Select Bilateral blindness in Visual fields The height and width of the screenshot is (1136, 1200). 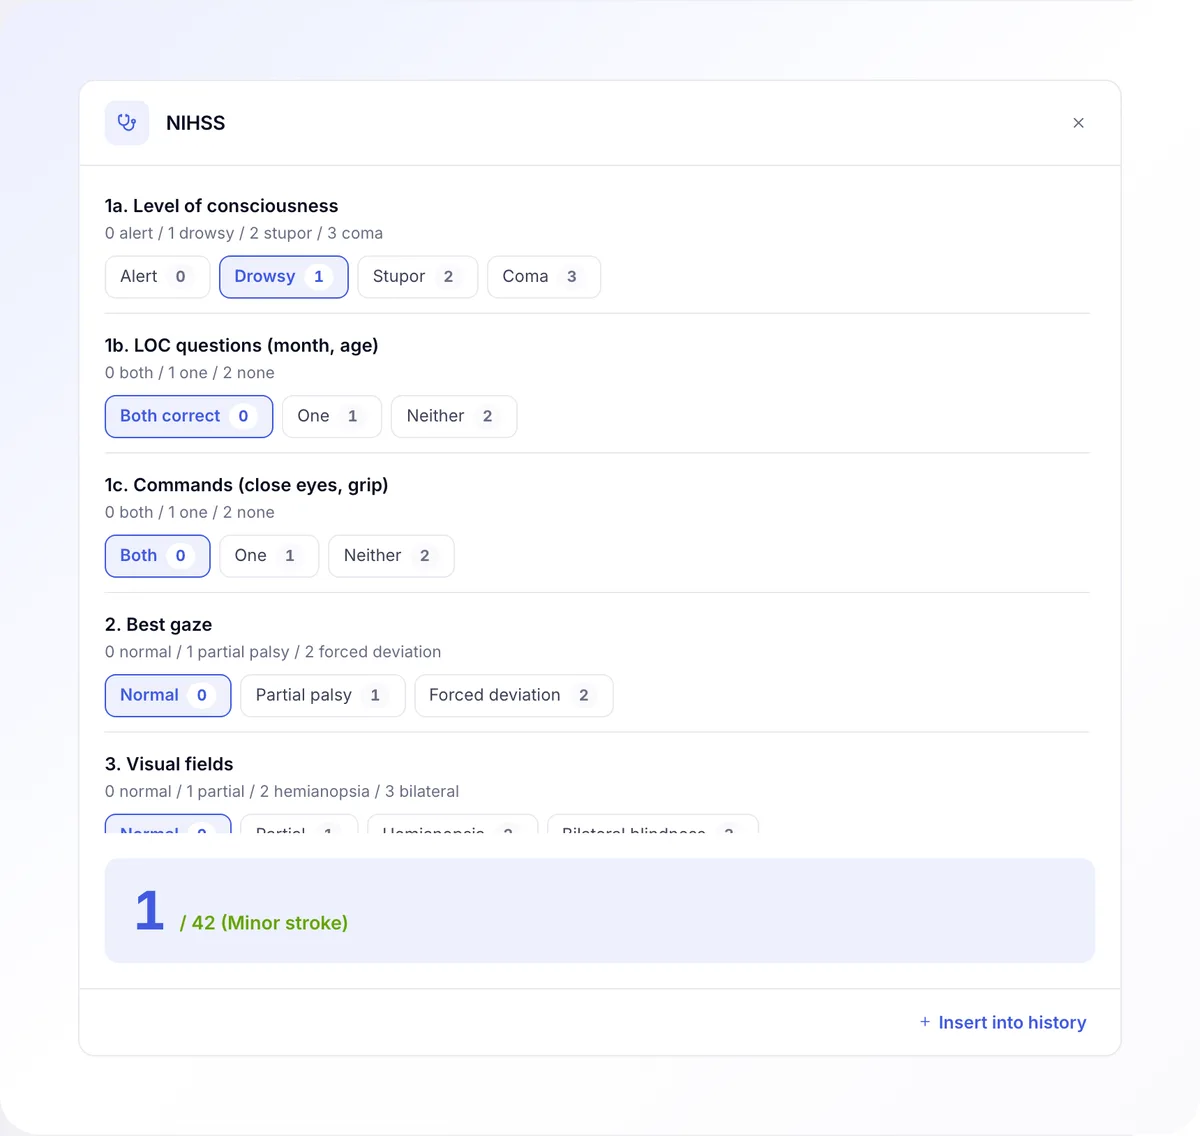[x=653, y=824]
